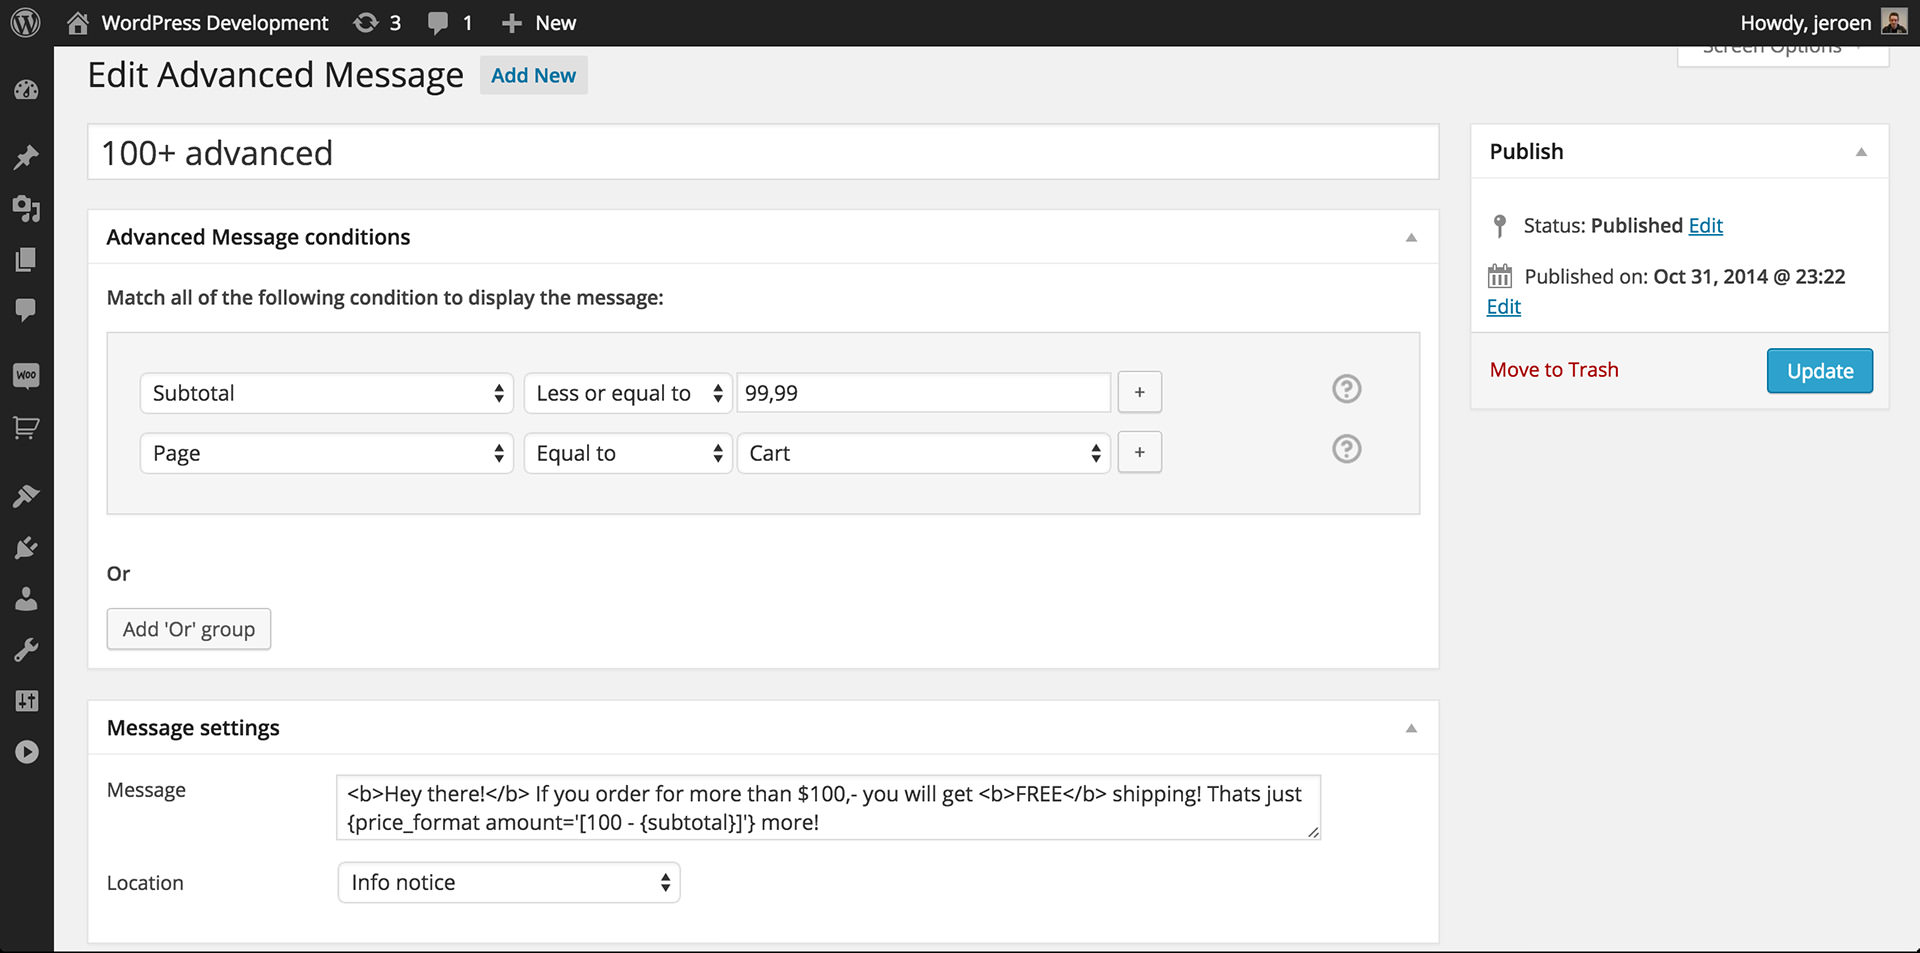Click help icon for Subtotal condition
The width and height of the screenshot is (1920, 953).
tap(1346, 389)
